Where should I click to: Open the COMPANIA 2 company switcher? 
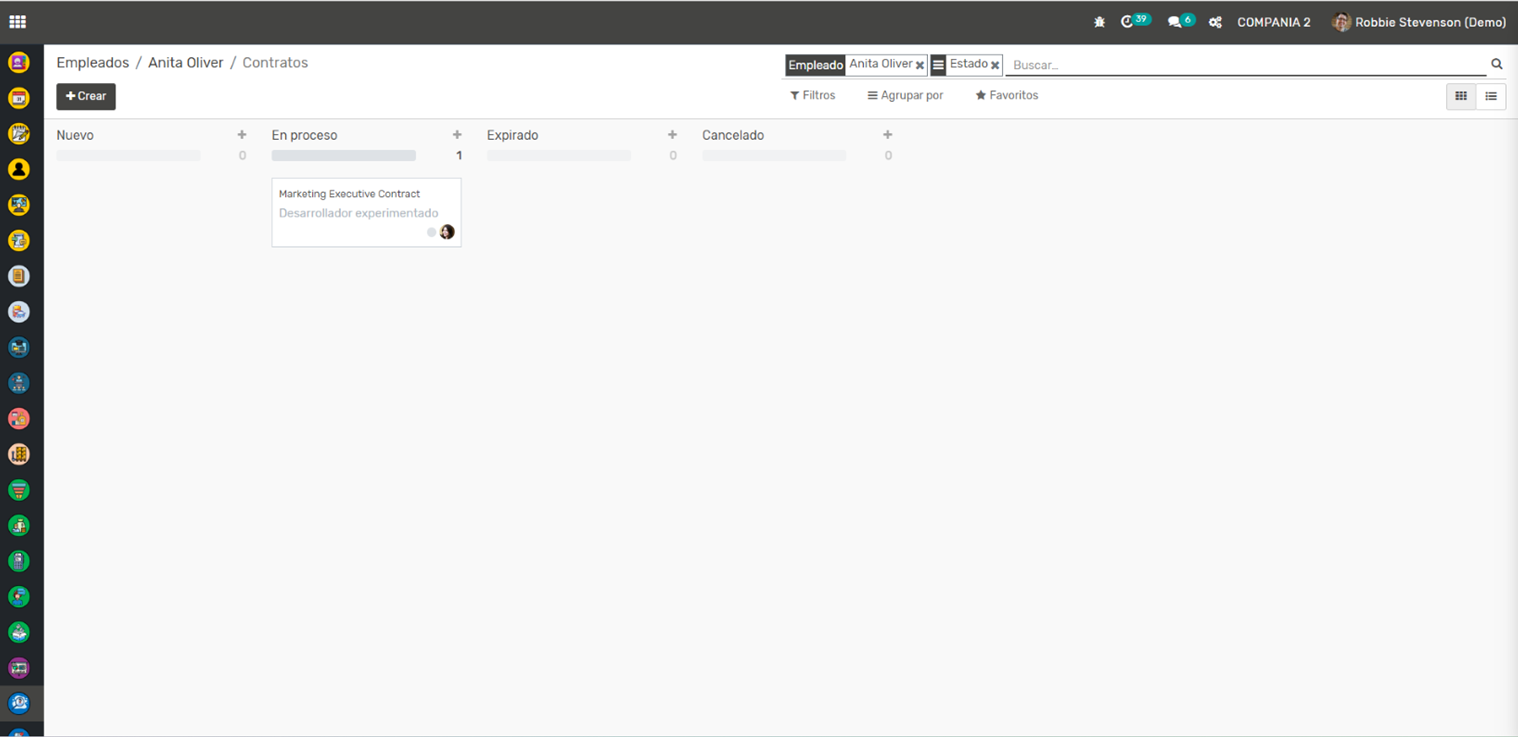(1273, 22)
